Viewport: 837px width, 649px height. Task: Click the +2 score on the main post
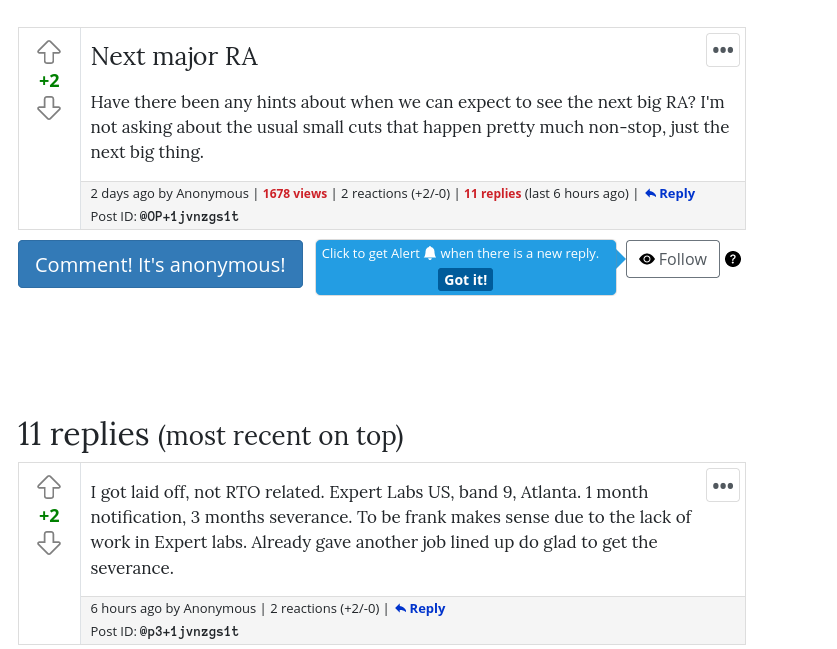(49, 81)
